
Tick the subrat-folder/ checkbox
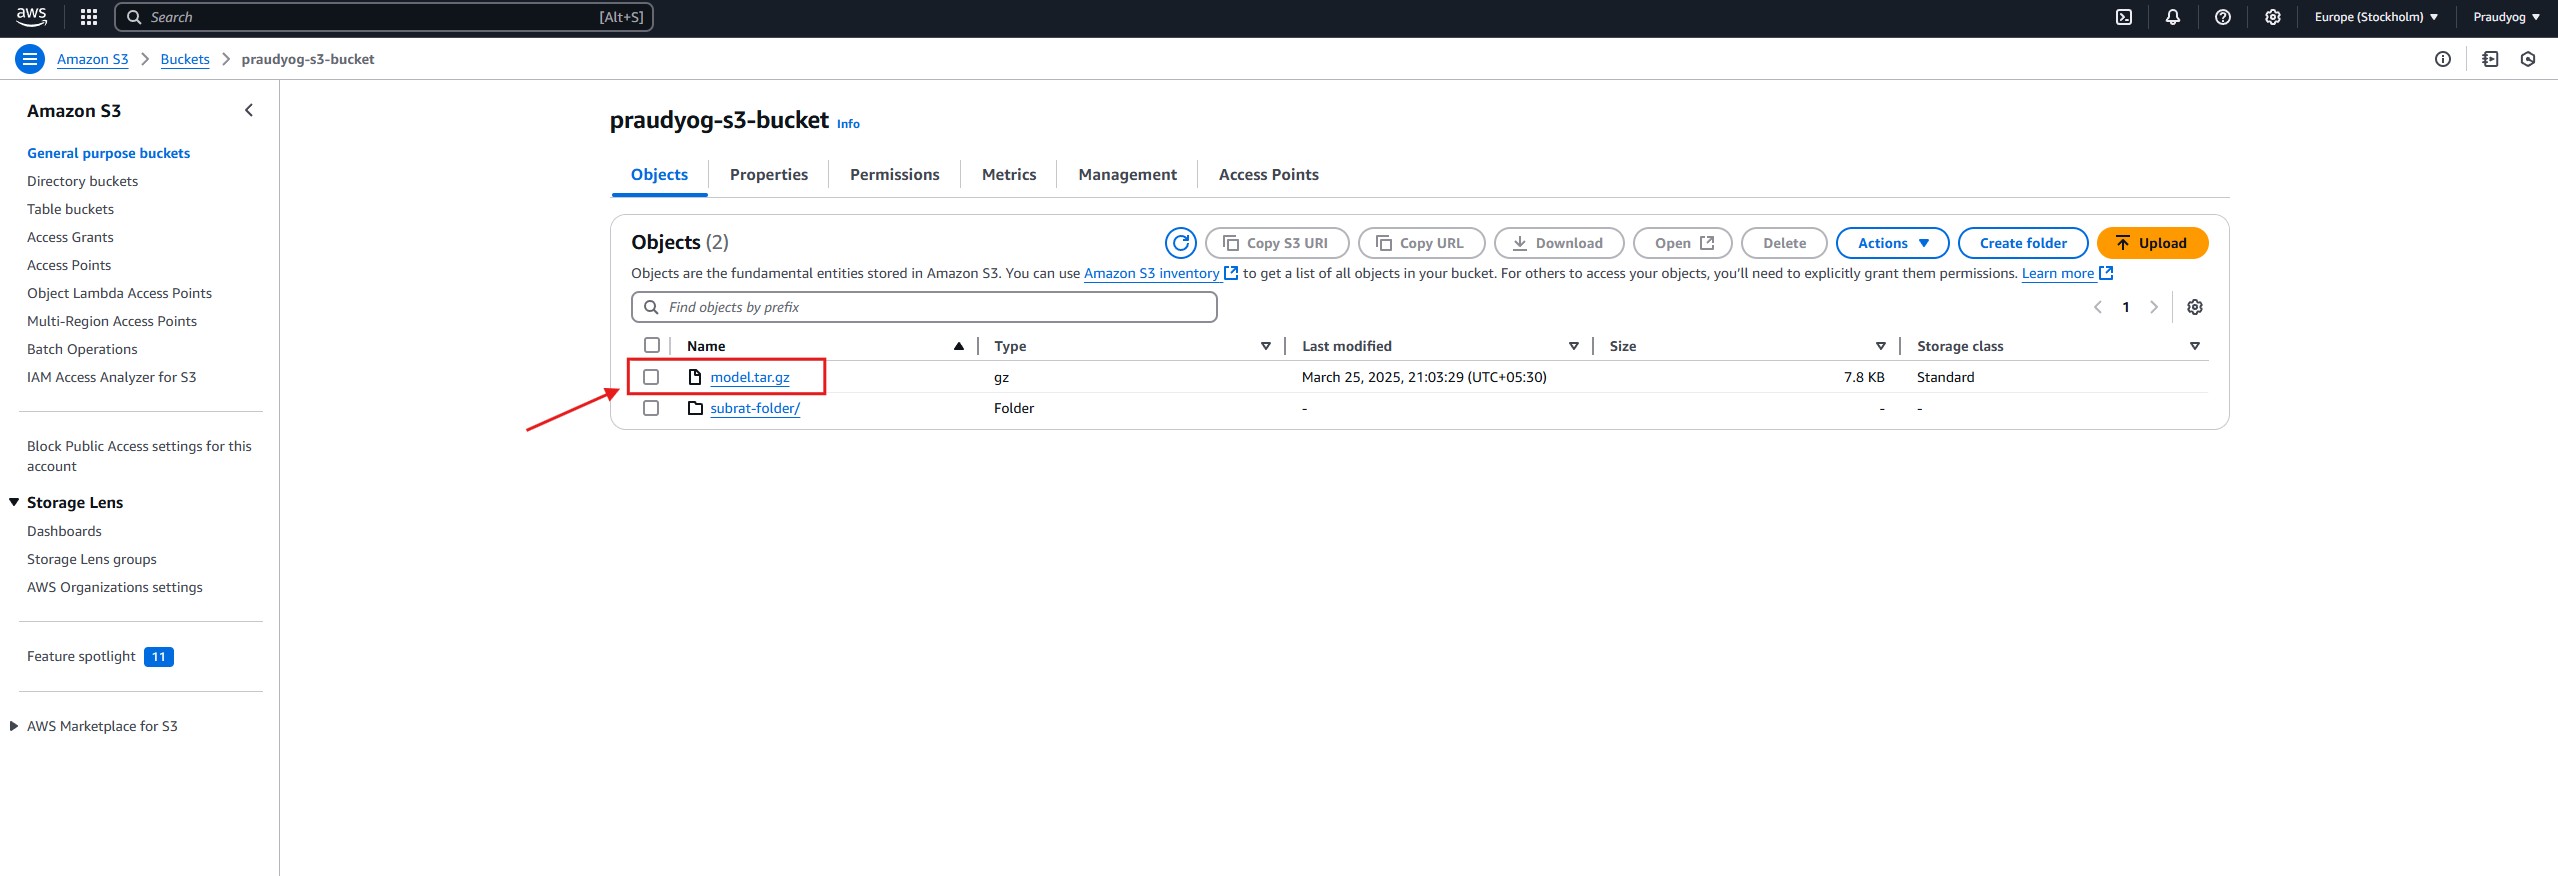(651, 408)
